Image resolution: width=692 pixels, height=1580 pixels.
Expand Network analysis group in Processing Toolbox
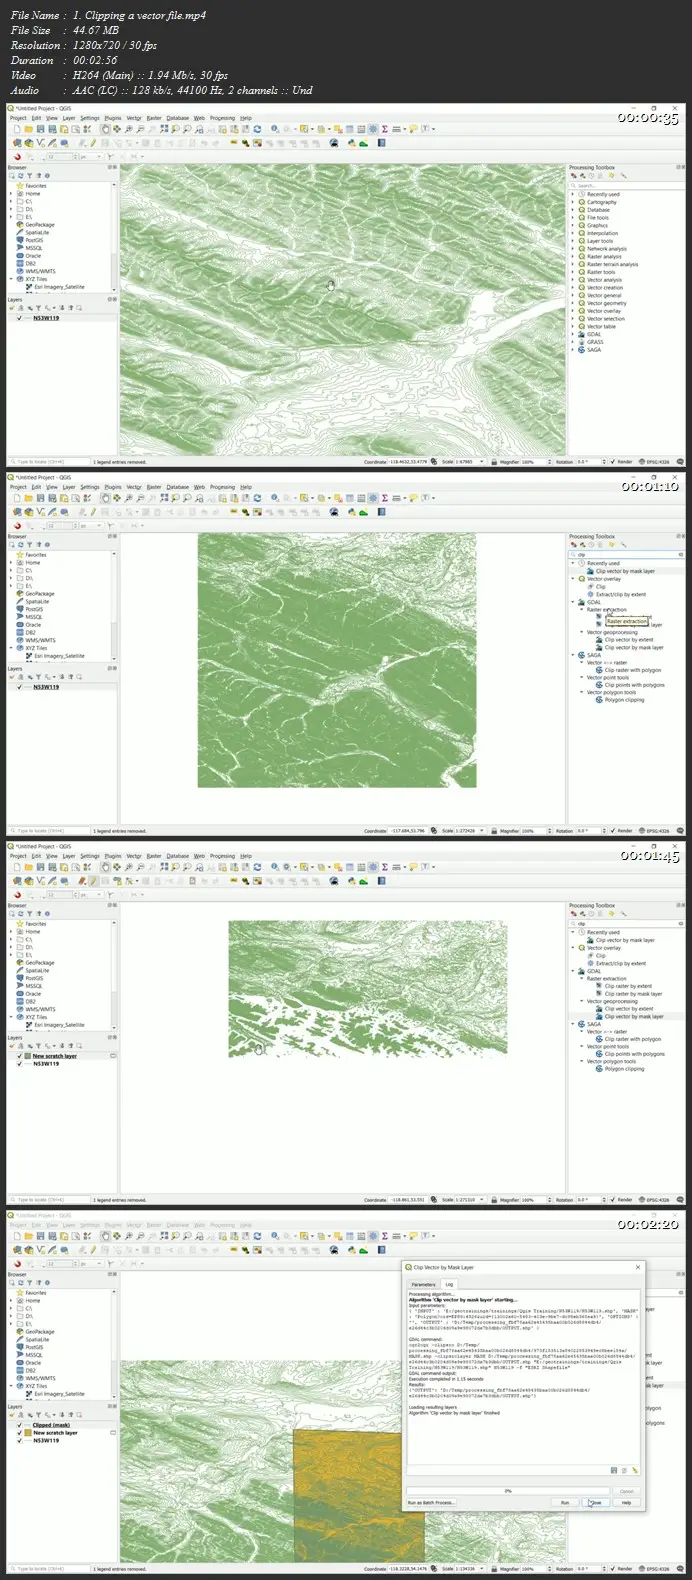point(573,249)
